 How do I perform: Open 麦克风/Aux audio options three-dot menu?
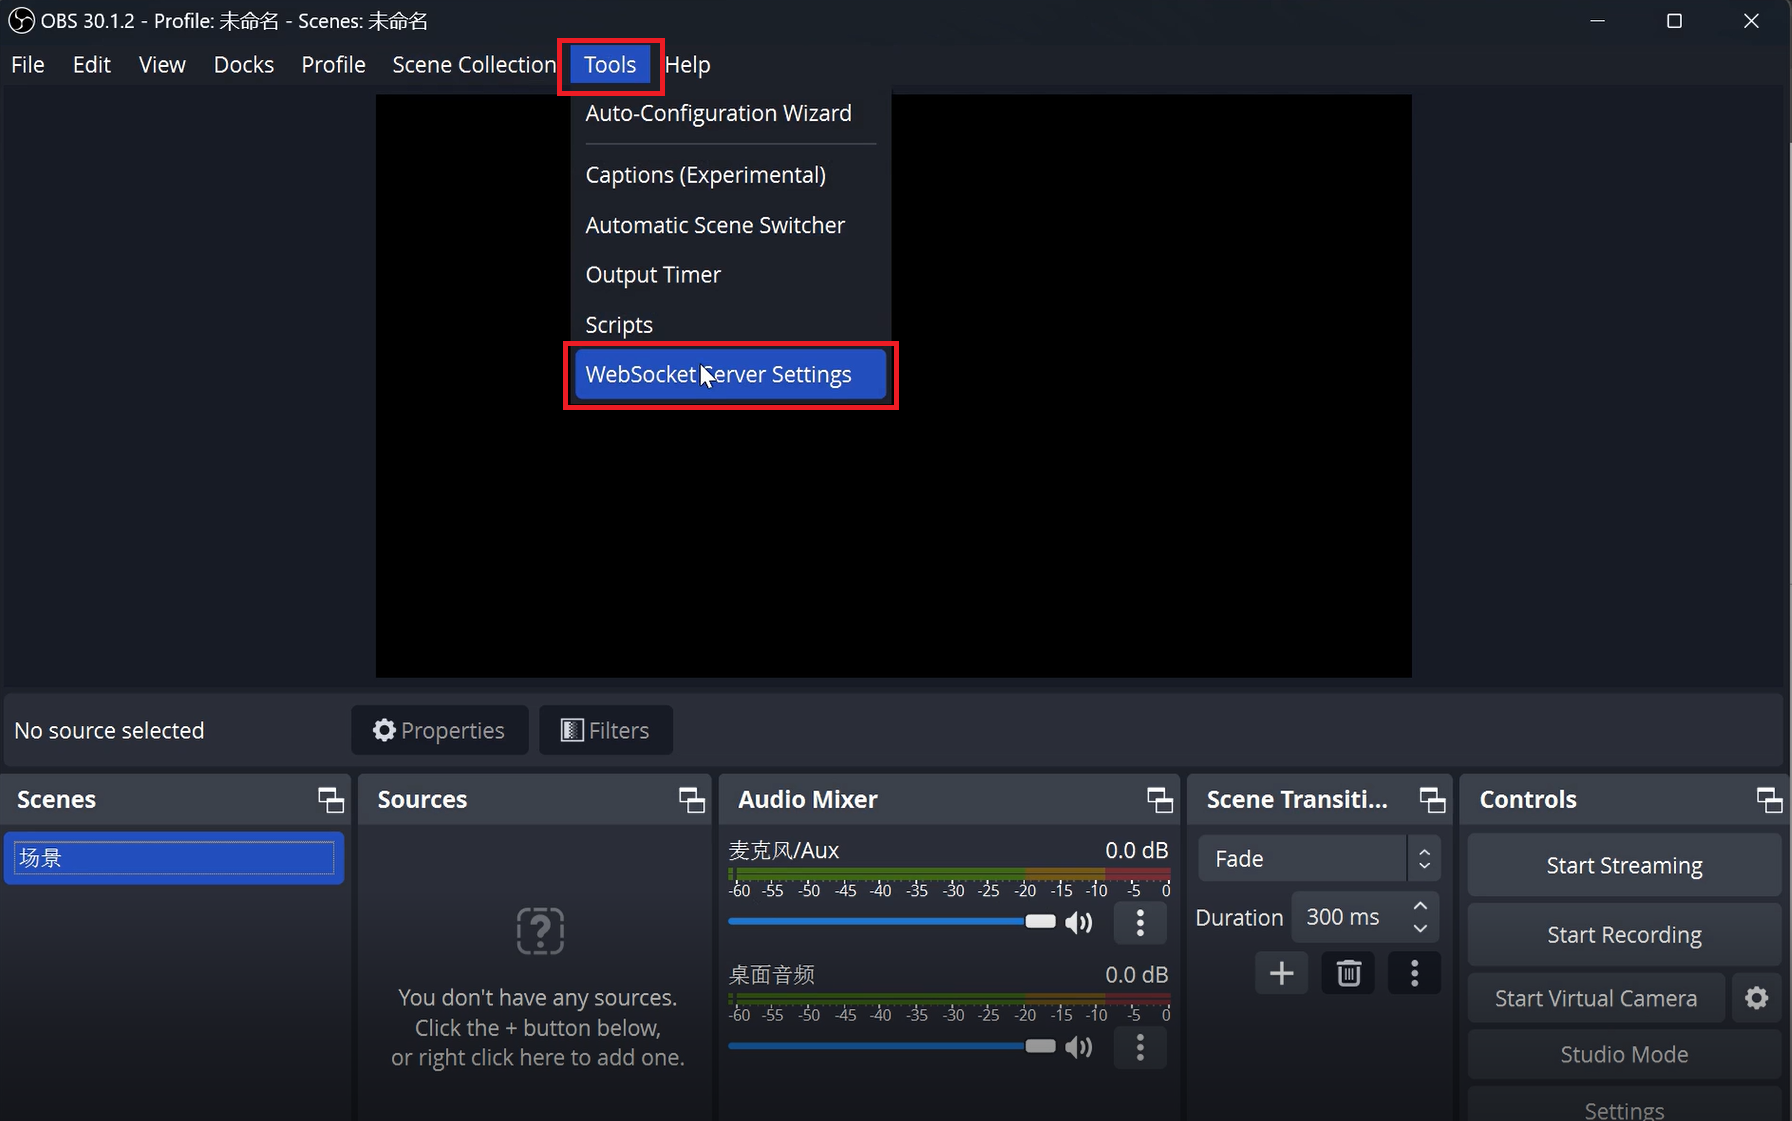point(1140,922)
